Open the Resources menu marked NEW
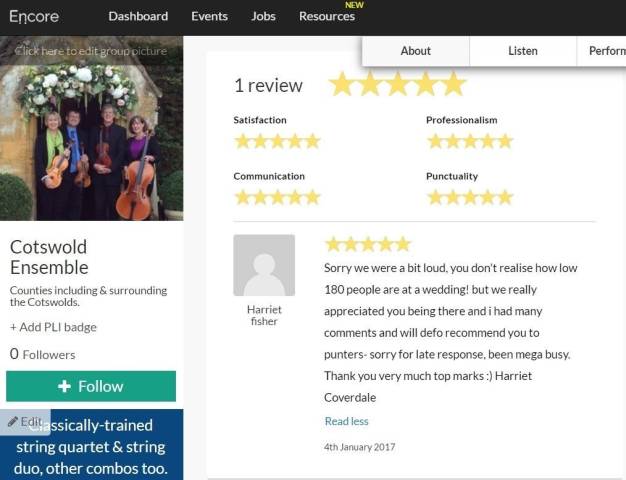This screenshot has height=480, width=626. 327,16
